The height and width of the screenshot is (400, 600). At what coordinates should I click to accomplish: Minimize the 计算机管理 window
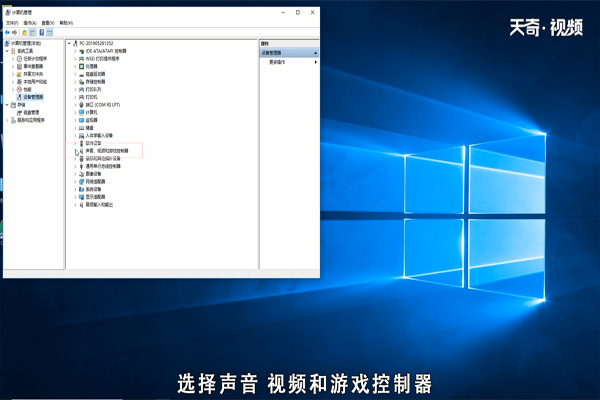(x=283, y=13)
